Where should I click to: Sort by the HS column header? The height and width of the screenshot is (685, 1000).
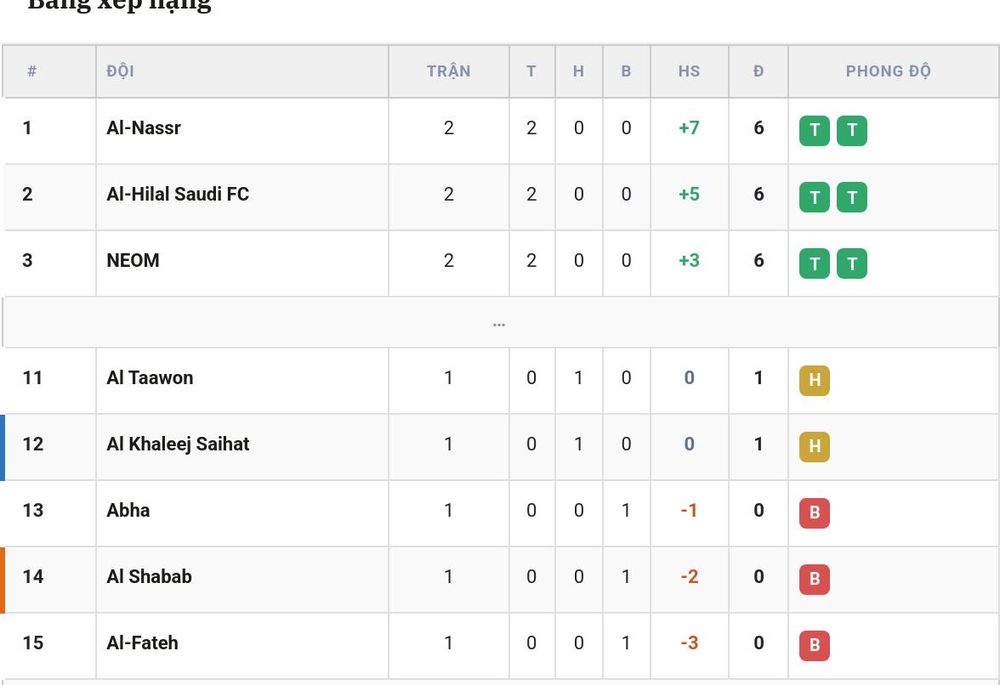[689, 71]
